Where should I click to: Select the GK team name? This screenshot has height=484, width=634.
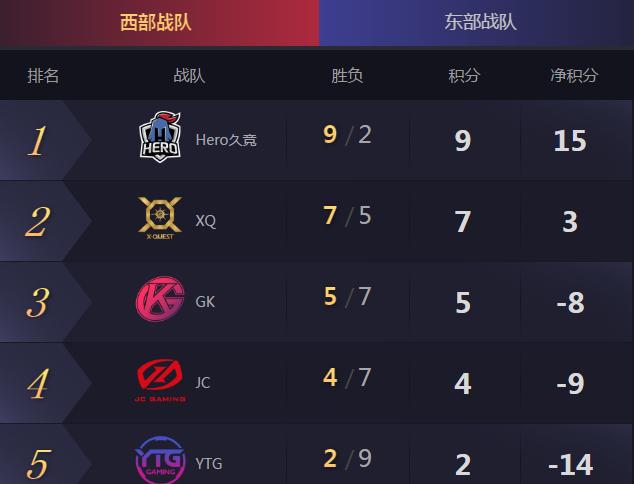click(205, 302)
